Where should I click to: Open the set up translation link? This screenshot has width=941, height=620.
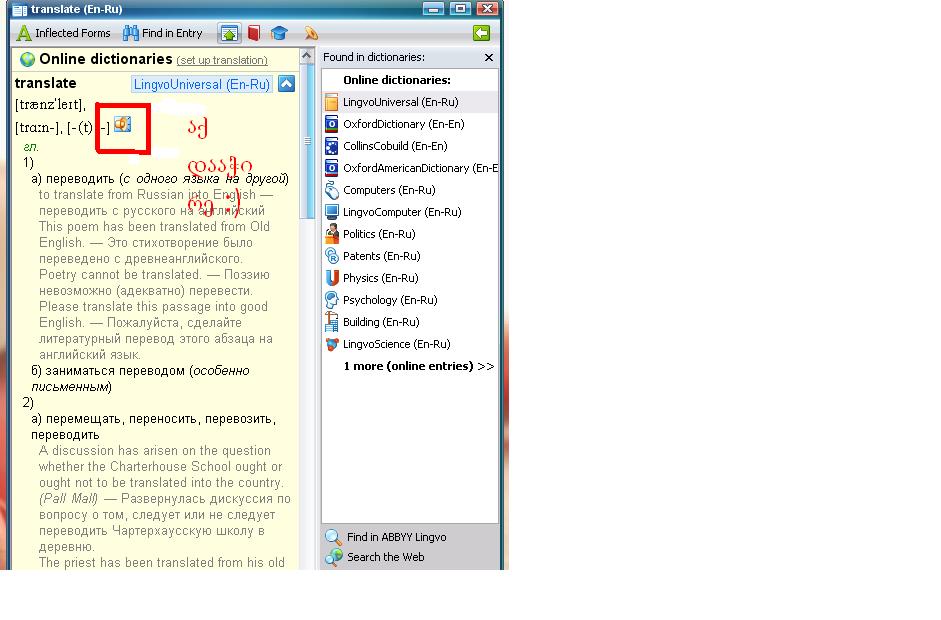[222, 60]
